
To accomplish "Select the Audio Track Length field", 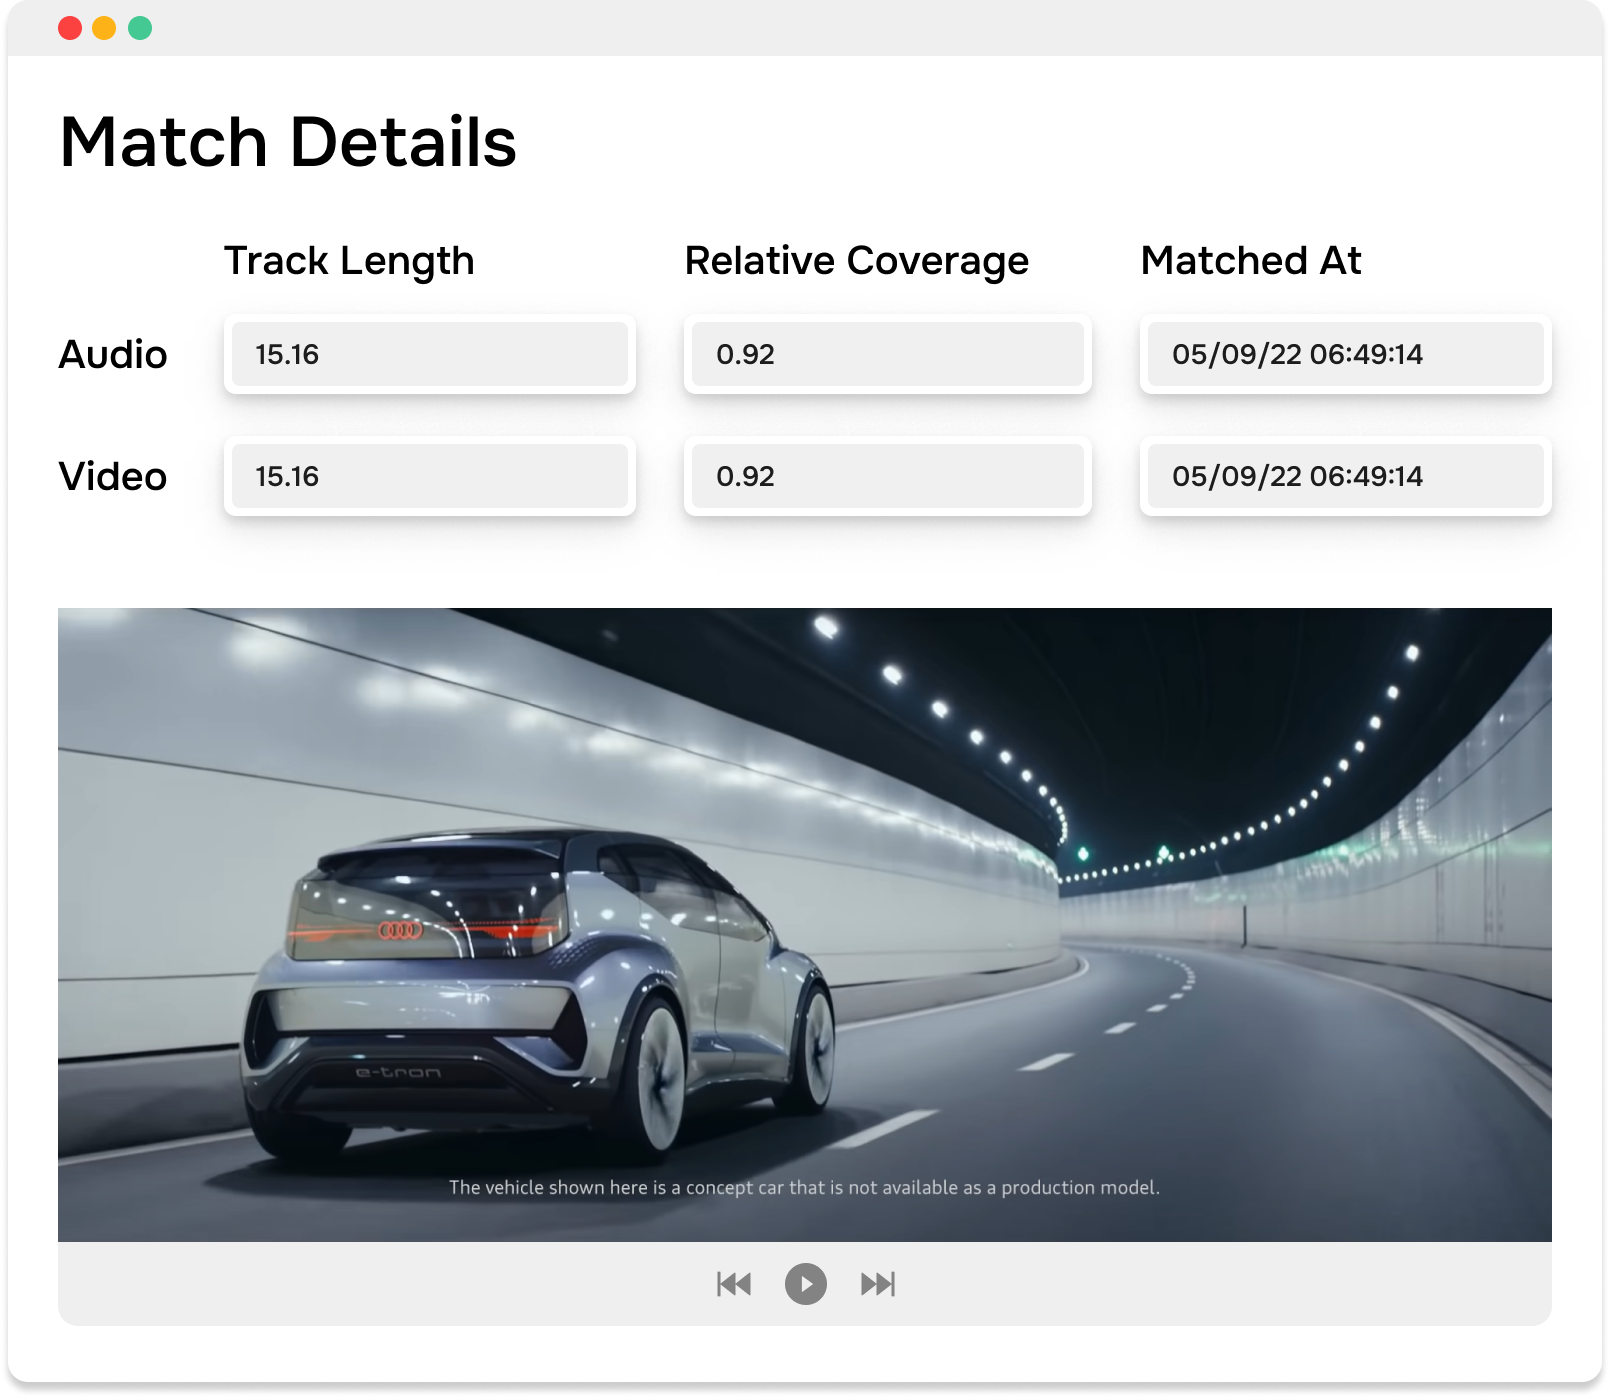I will (429, 354).
